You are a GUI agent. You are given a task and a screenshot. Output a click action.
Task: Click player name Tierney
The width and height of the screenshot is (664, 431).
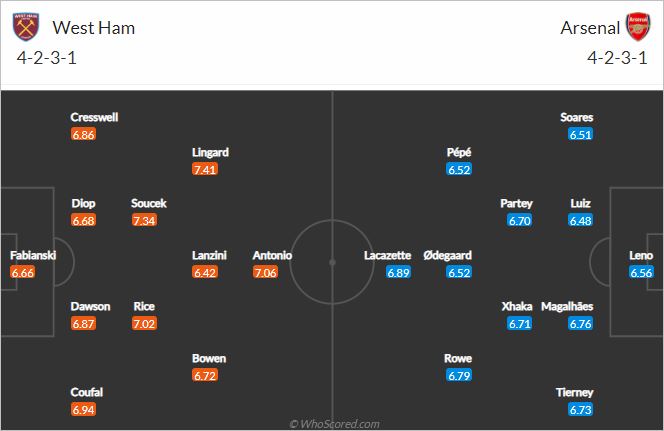pos(575,392)
